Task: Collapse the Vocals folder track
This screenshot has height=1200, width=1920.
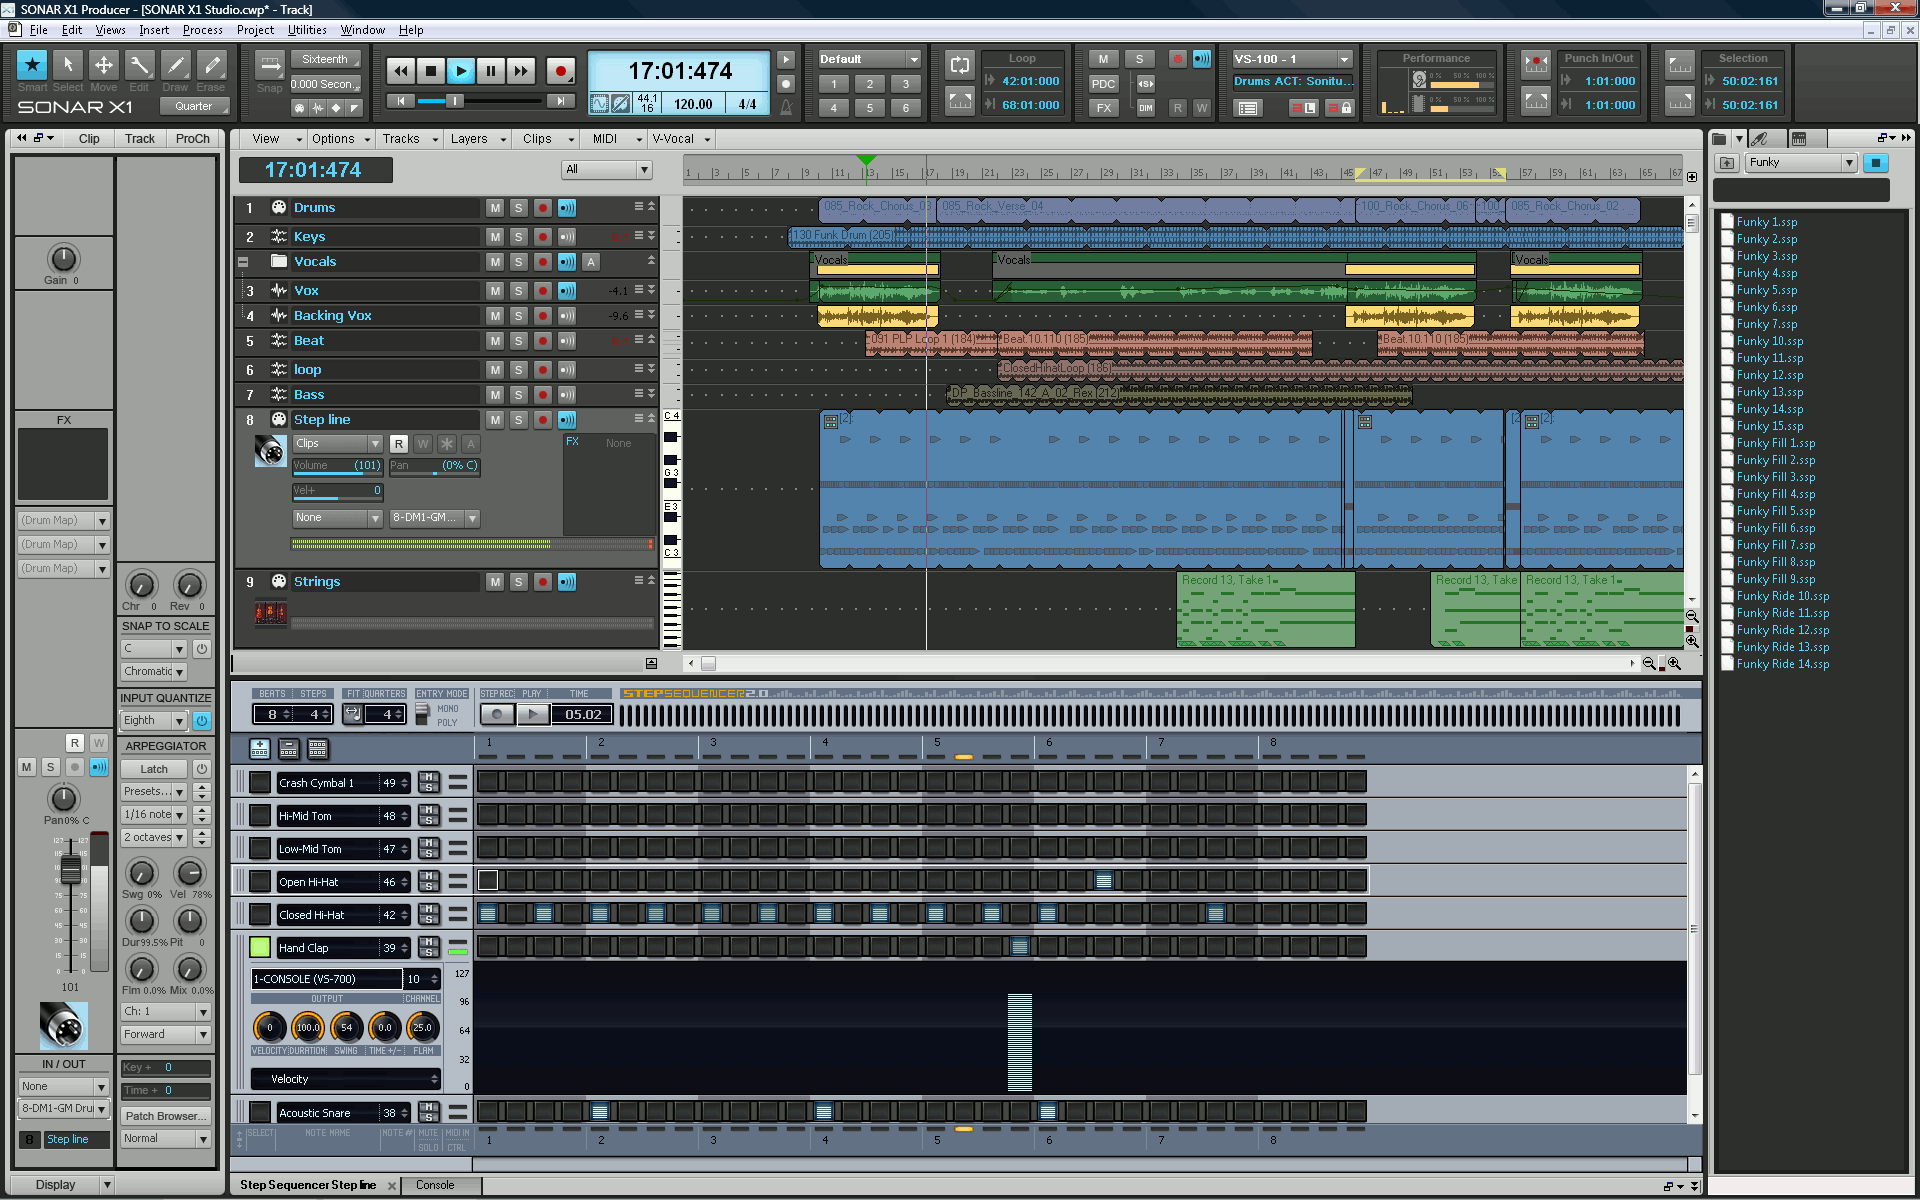Action: pos(242,262)
